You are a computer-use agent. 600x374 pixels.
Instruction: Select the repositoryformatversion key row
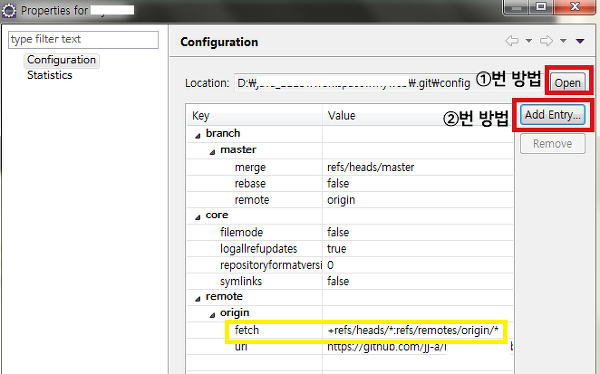coord(271,265)
